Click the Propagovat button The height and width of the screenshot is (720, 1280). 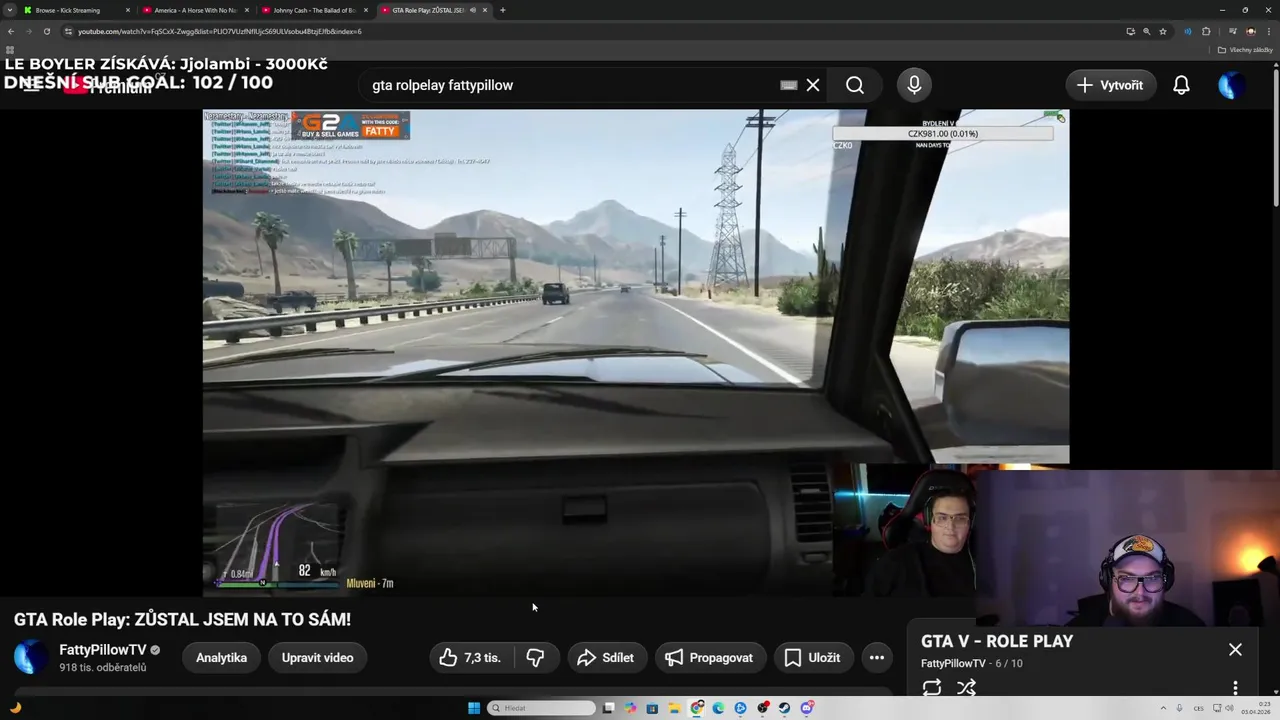709,657
